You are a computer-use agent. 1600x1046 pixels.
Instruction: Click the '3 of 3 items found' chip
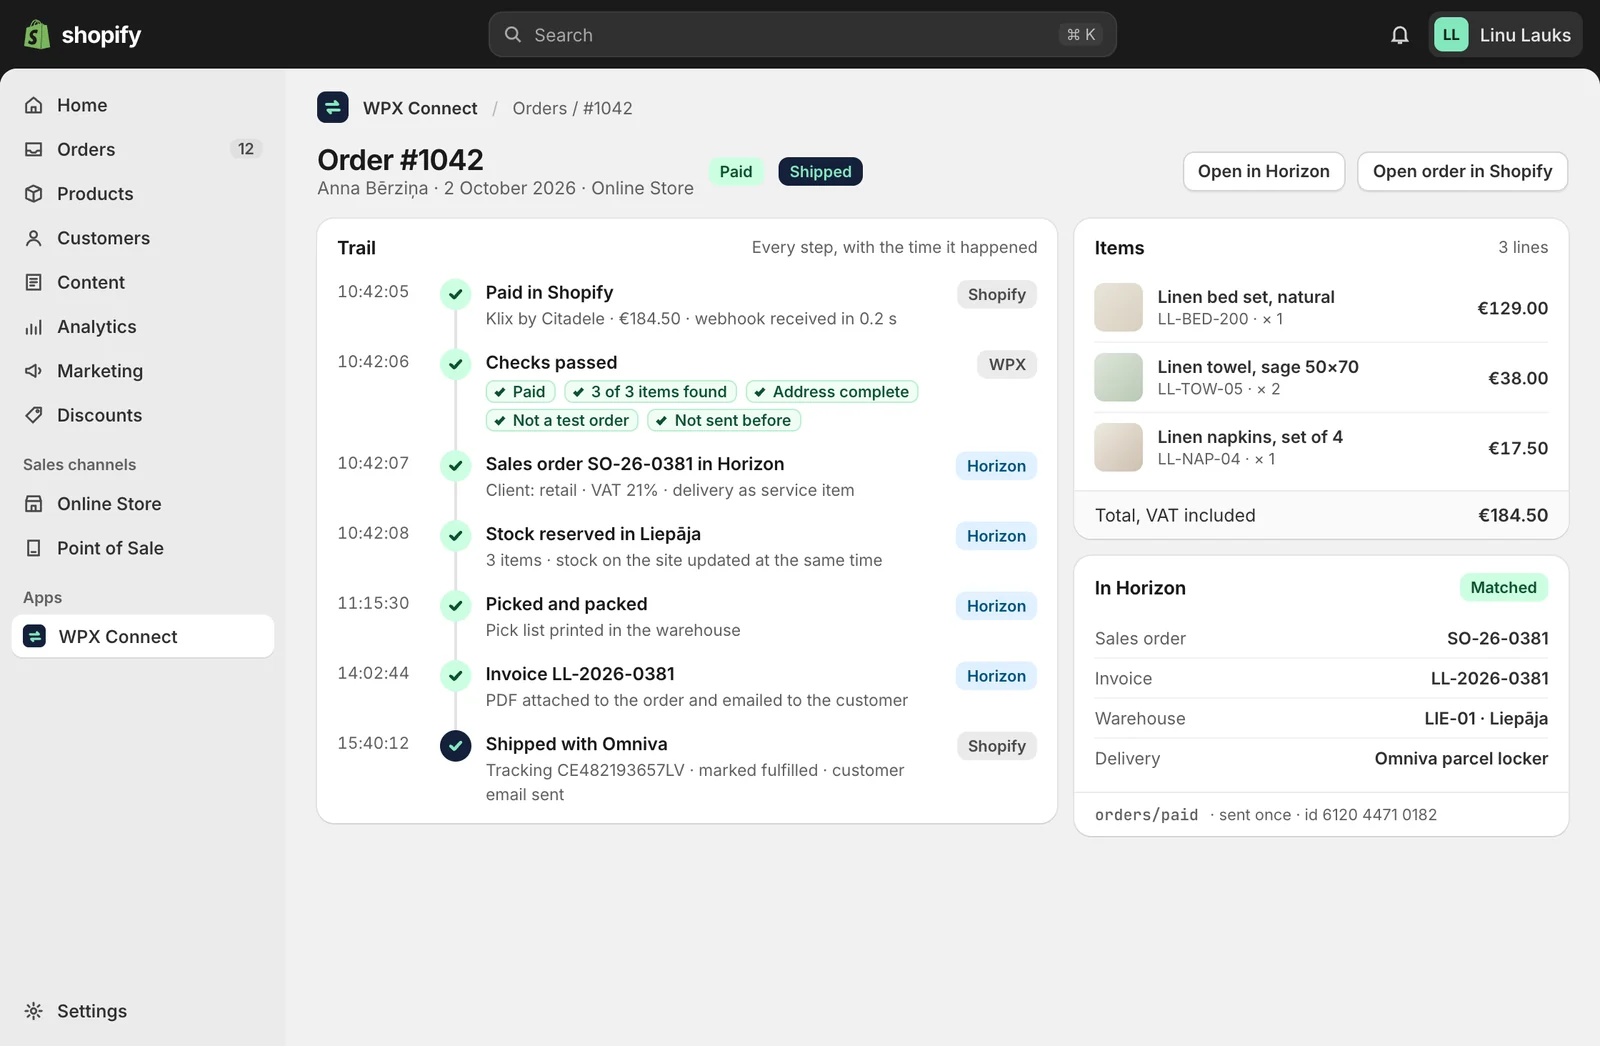click(650, 392)
